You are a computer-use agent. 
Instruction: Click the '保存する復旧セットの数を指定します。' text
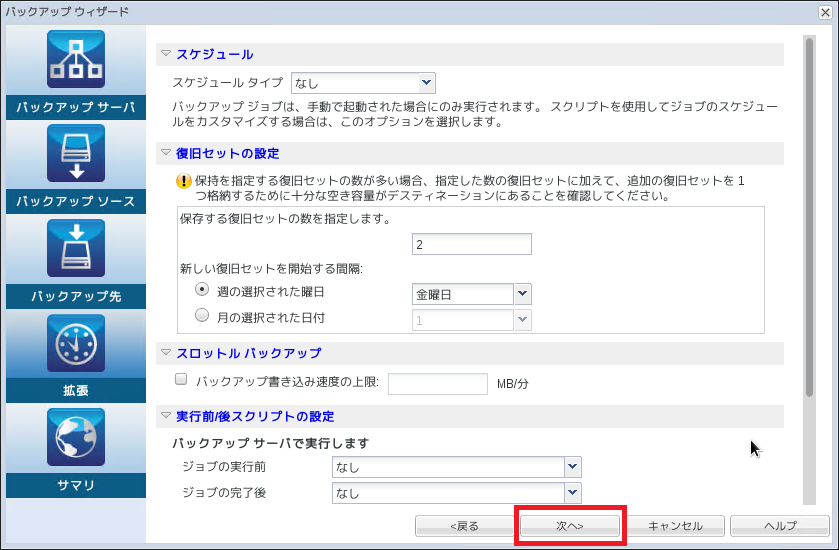[x=286, y=219]
